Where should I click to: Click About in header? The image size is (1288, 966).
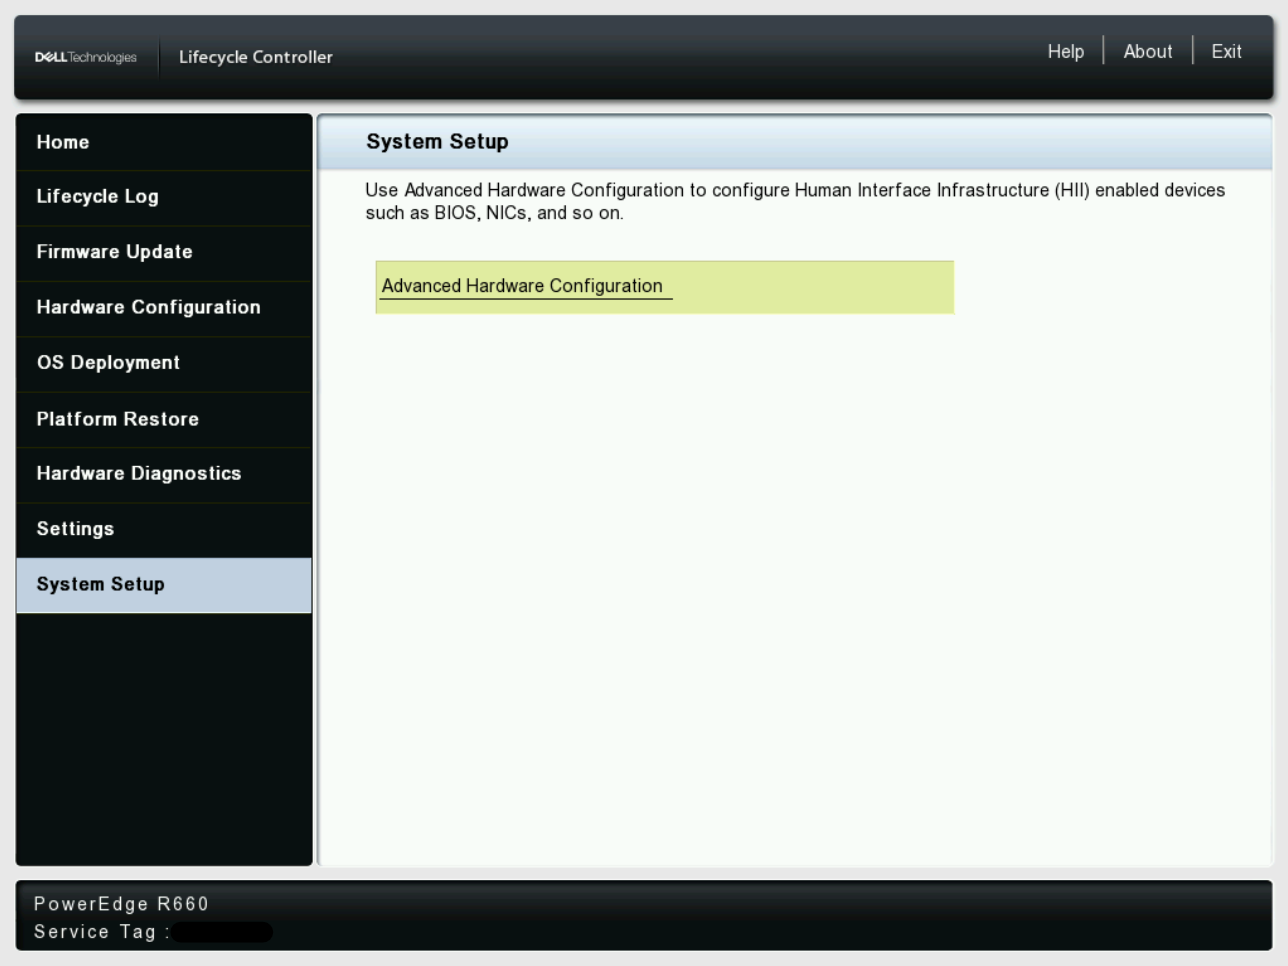point(1148,51)
